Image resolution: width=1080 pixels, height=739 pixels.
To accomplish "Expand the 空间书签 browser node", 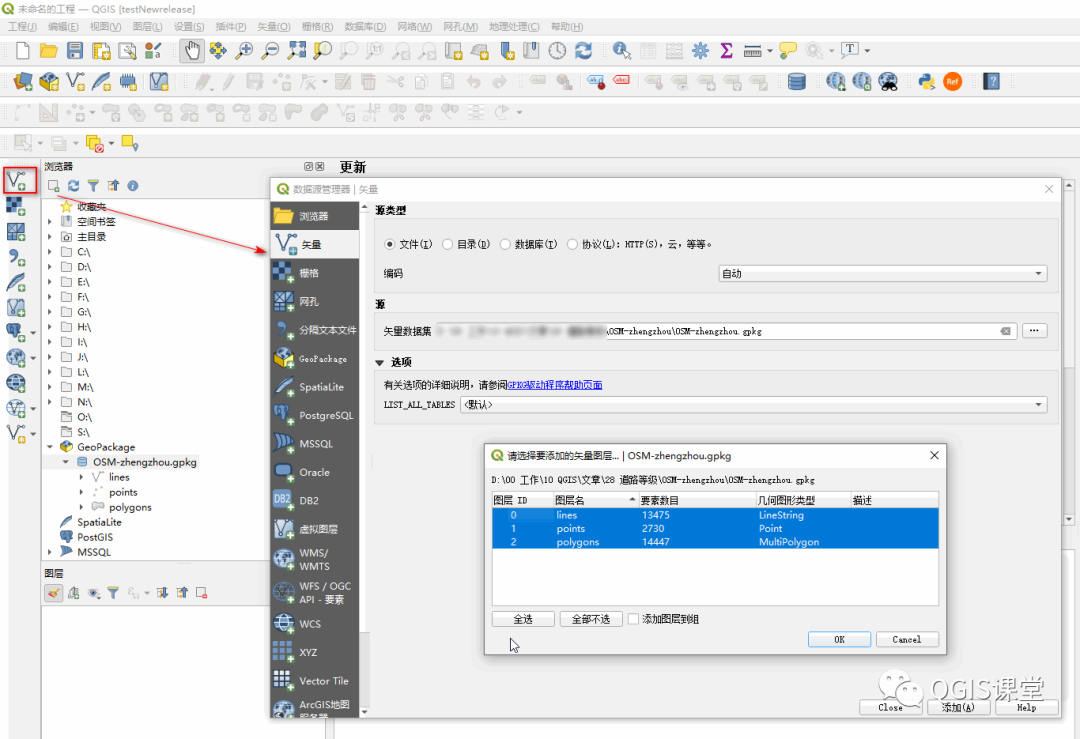I will (50, 222).
